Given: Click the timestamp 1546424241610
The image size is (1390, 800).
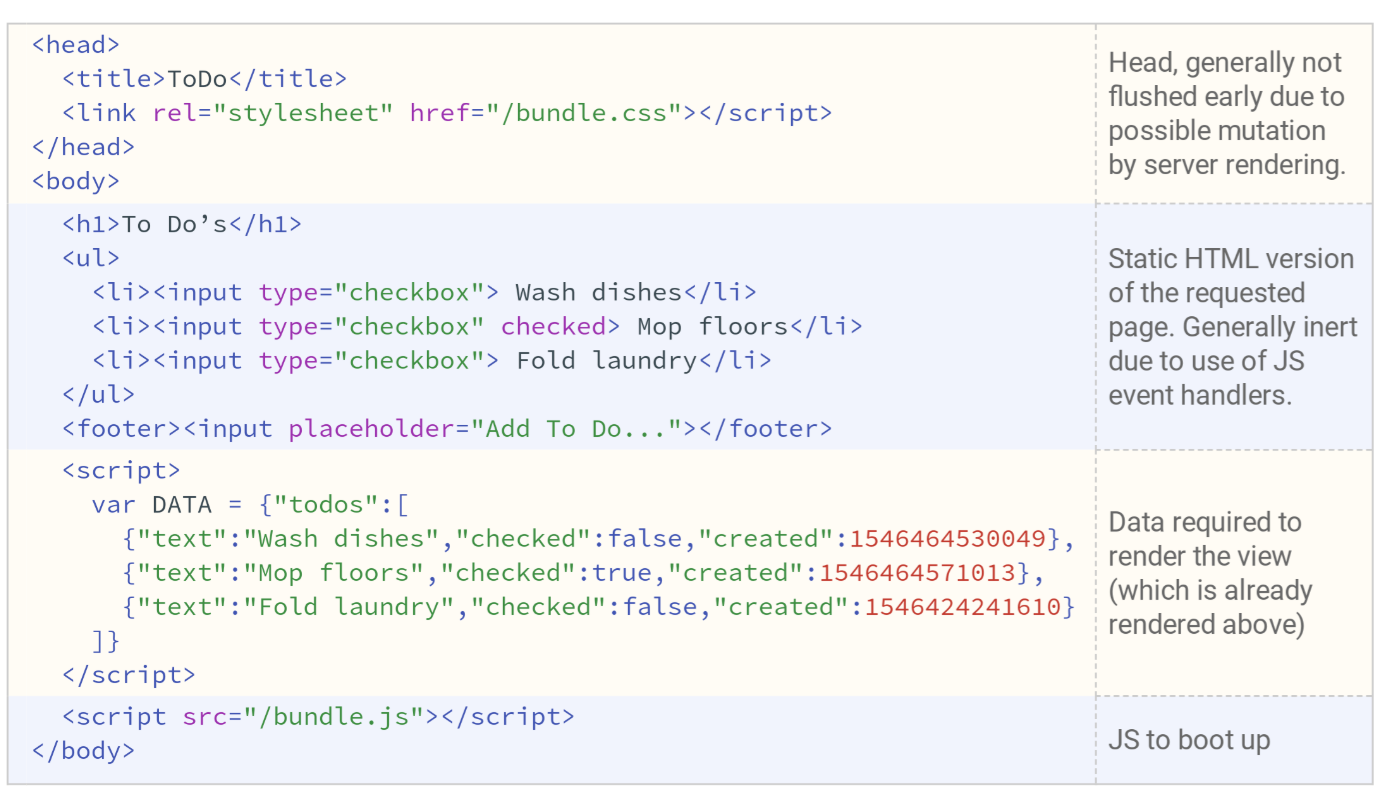Looking at the screenshot, I should [x=962, y=607].
